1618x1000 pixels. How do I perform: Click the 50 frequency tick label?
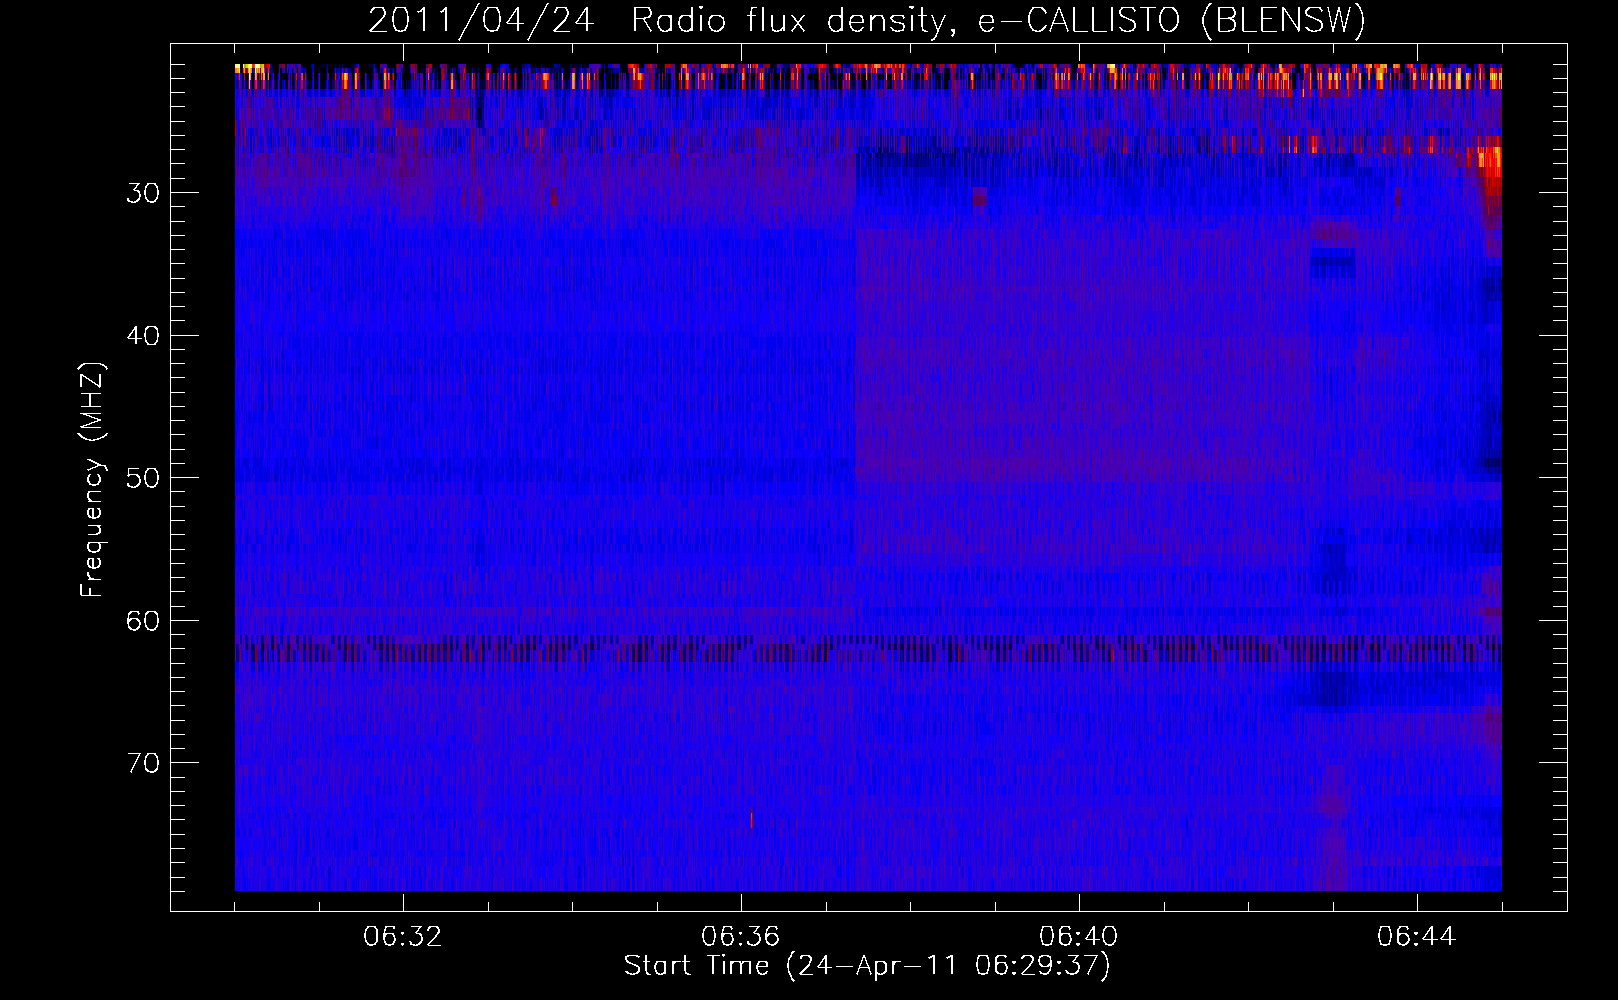(143, 478)
